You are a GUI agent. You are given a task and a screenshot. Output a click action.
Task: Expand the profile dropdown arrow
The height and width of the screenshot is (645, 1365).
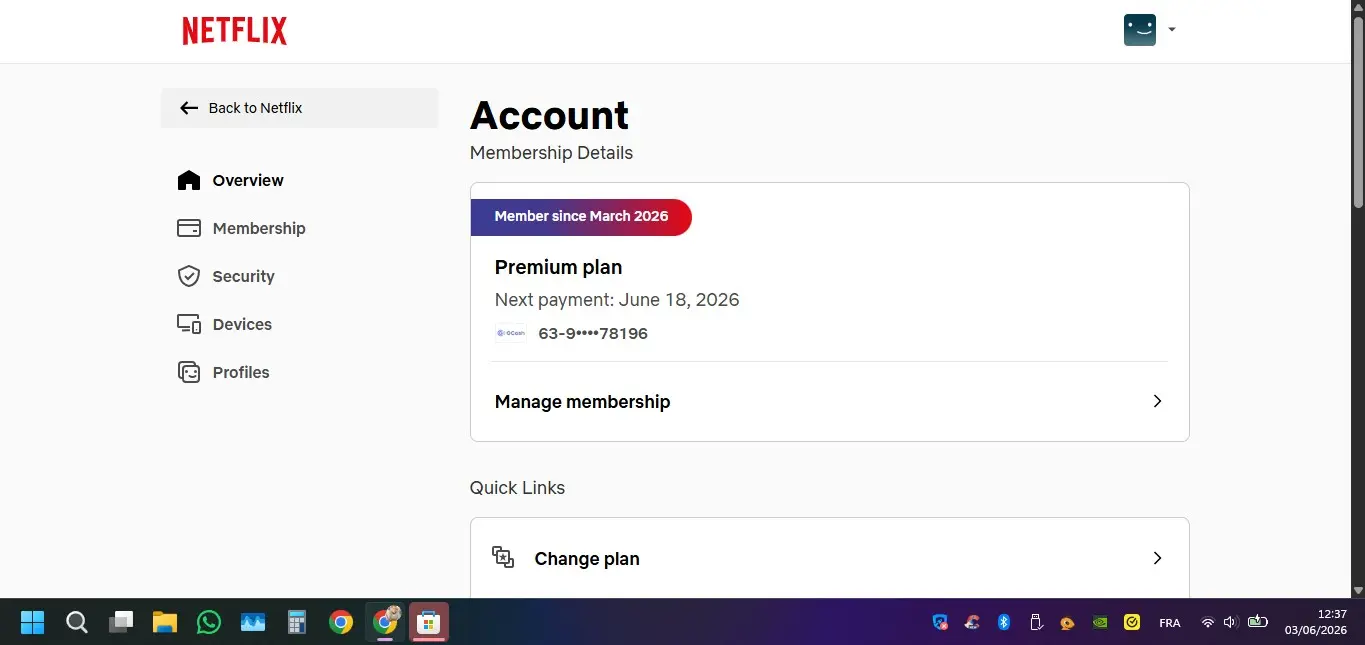point(1172,30)
